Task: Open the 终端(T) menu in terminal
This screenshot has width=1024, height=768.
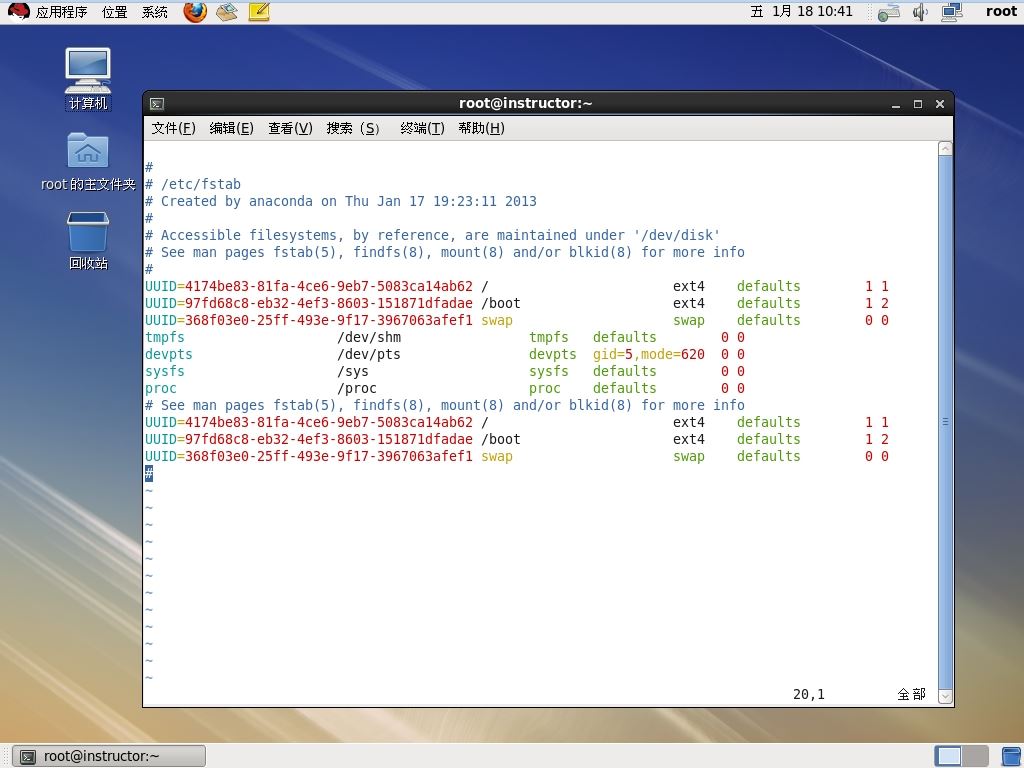Action: [422, 128]
